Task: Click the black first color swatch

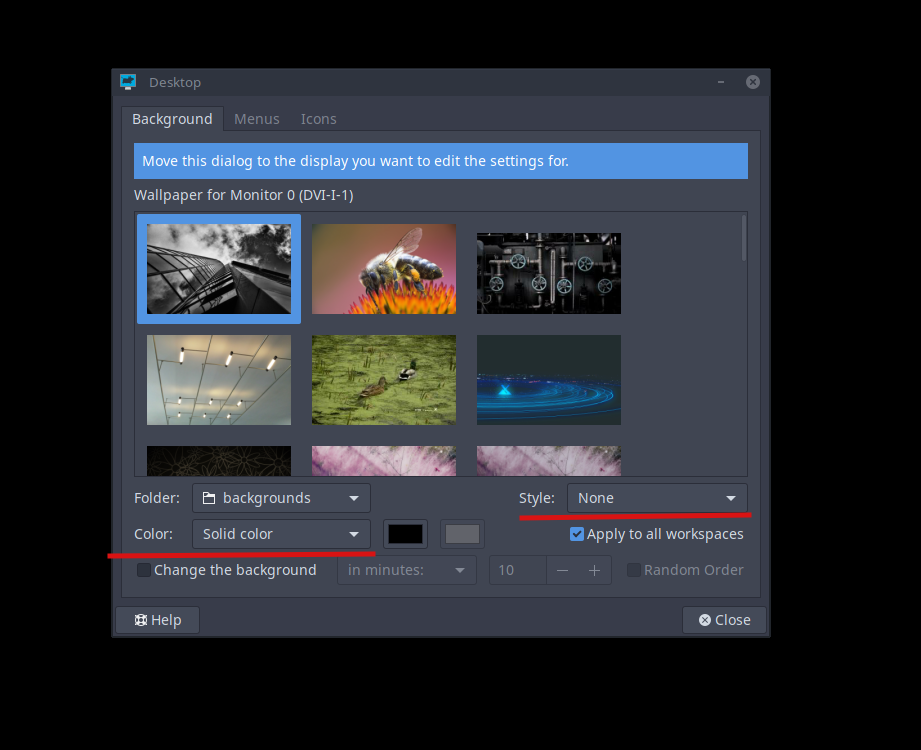Action: [x=405, y=534]
